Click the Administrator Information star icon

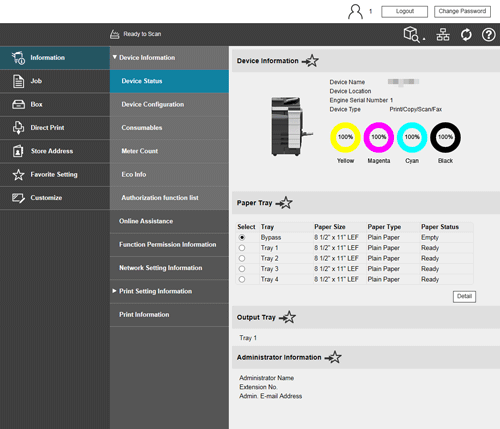point(333,357)
